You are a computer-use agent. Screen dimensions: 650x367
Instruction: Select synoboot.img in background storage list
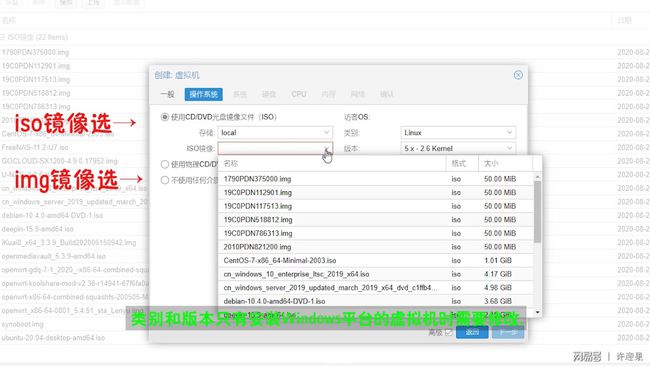(22, 324)
